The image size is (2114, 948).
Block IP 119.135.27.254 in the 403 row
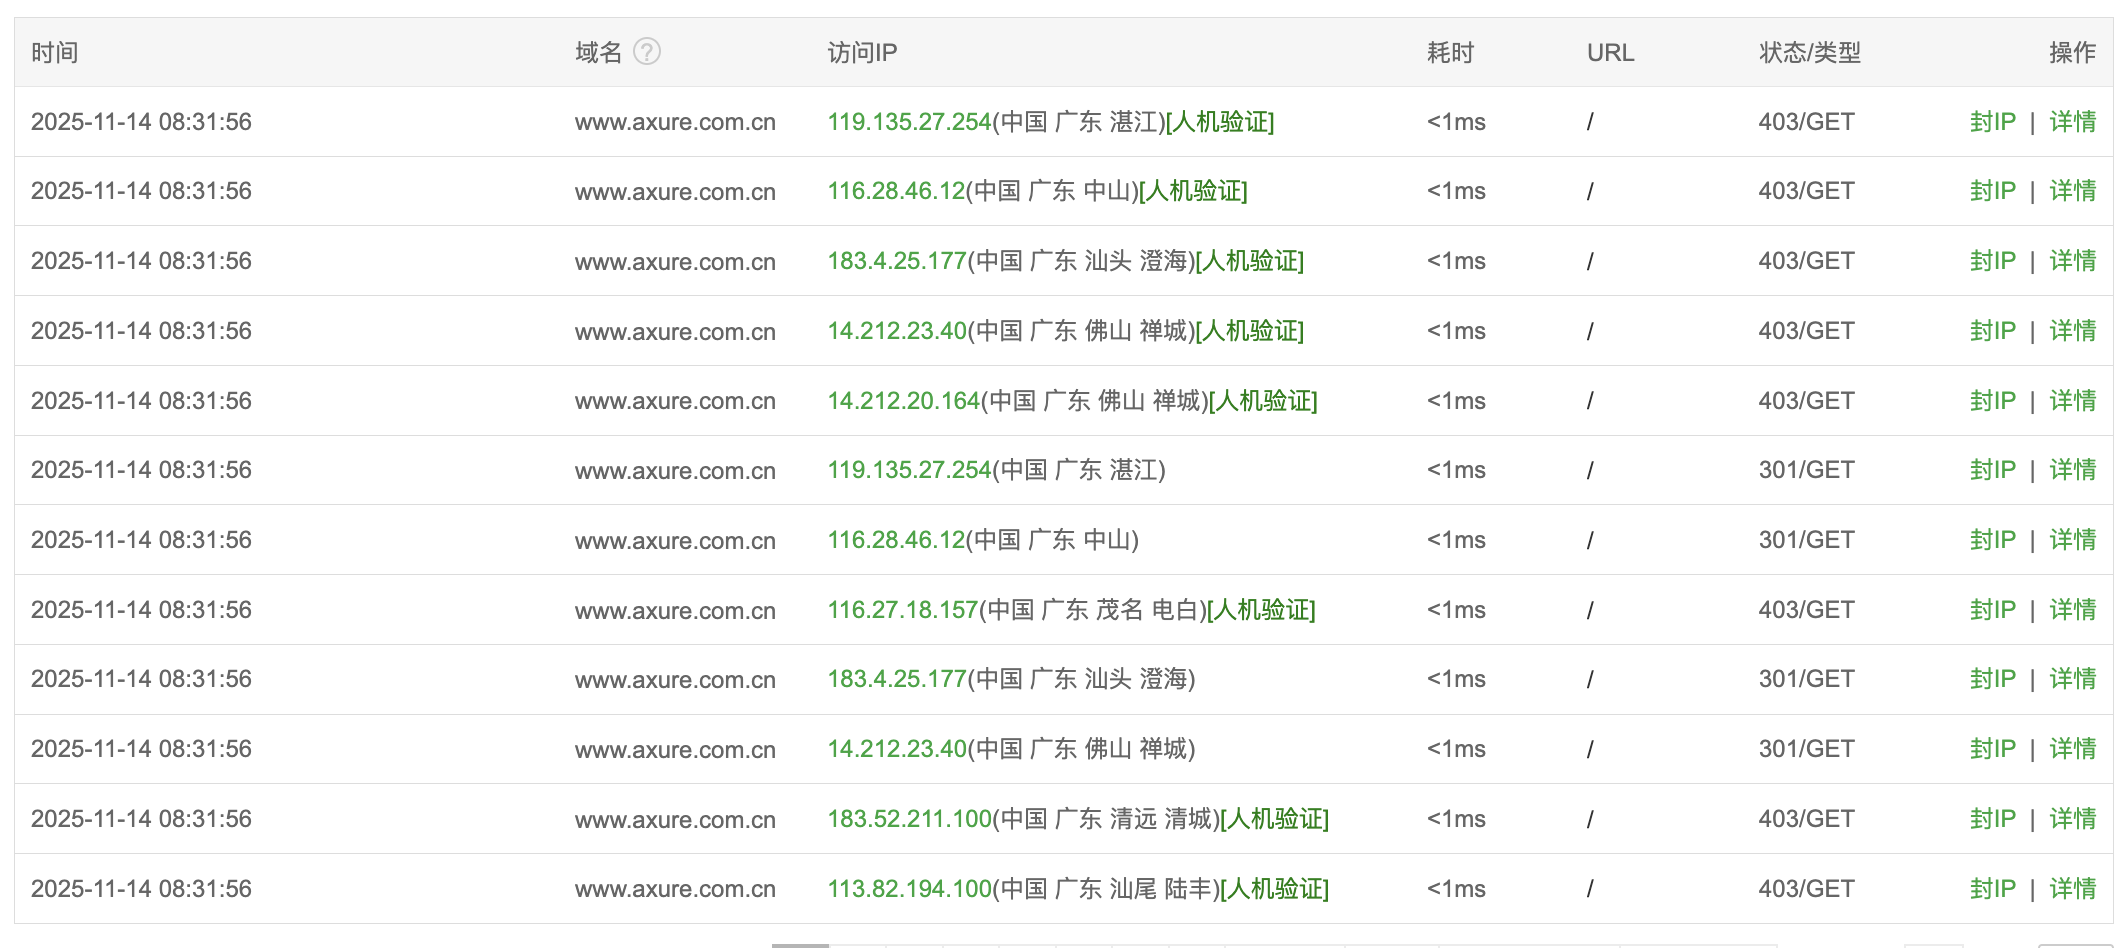(1992, 122)
